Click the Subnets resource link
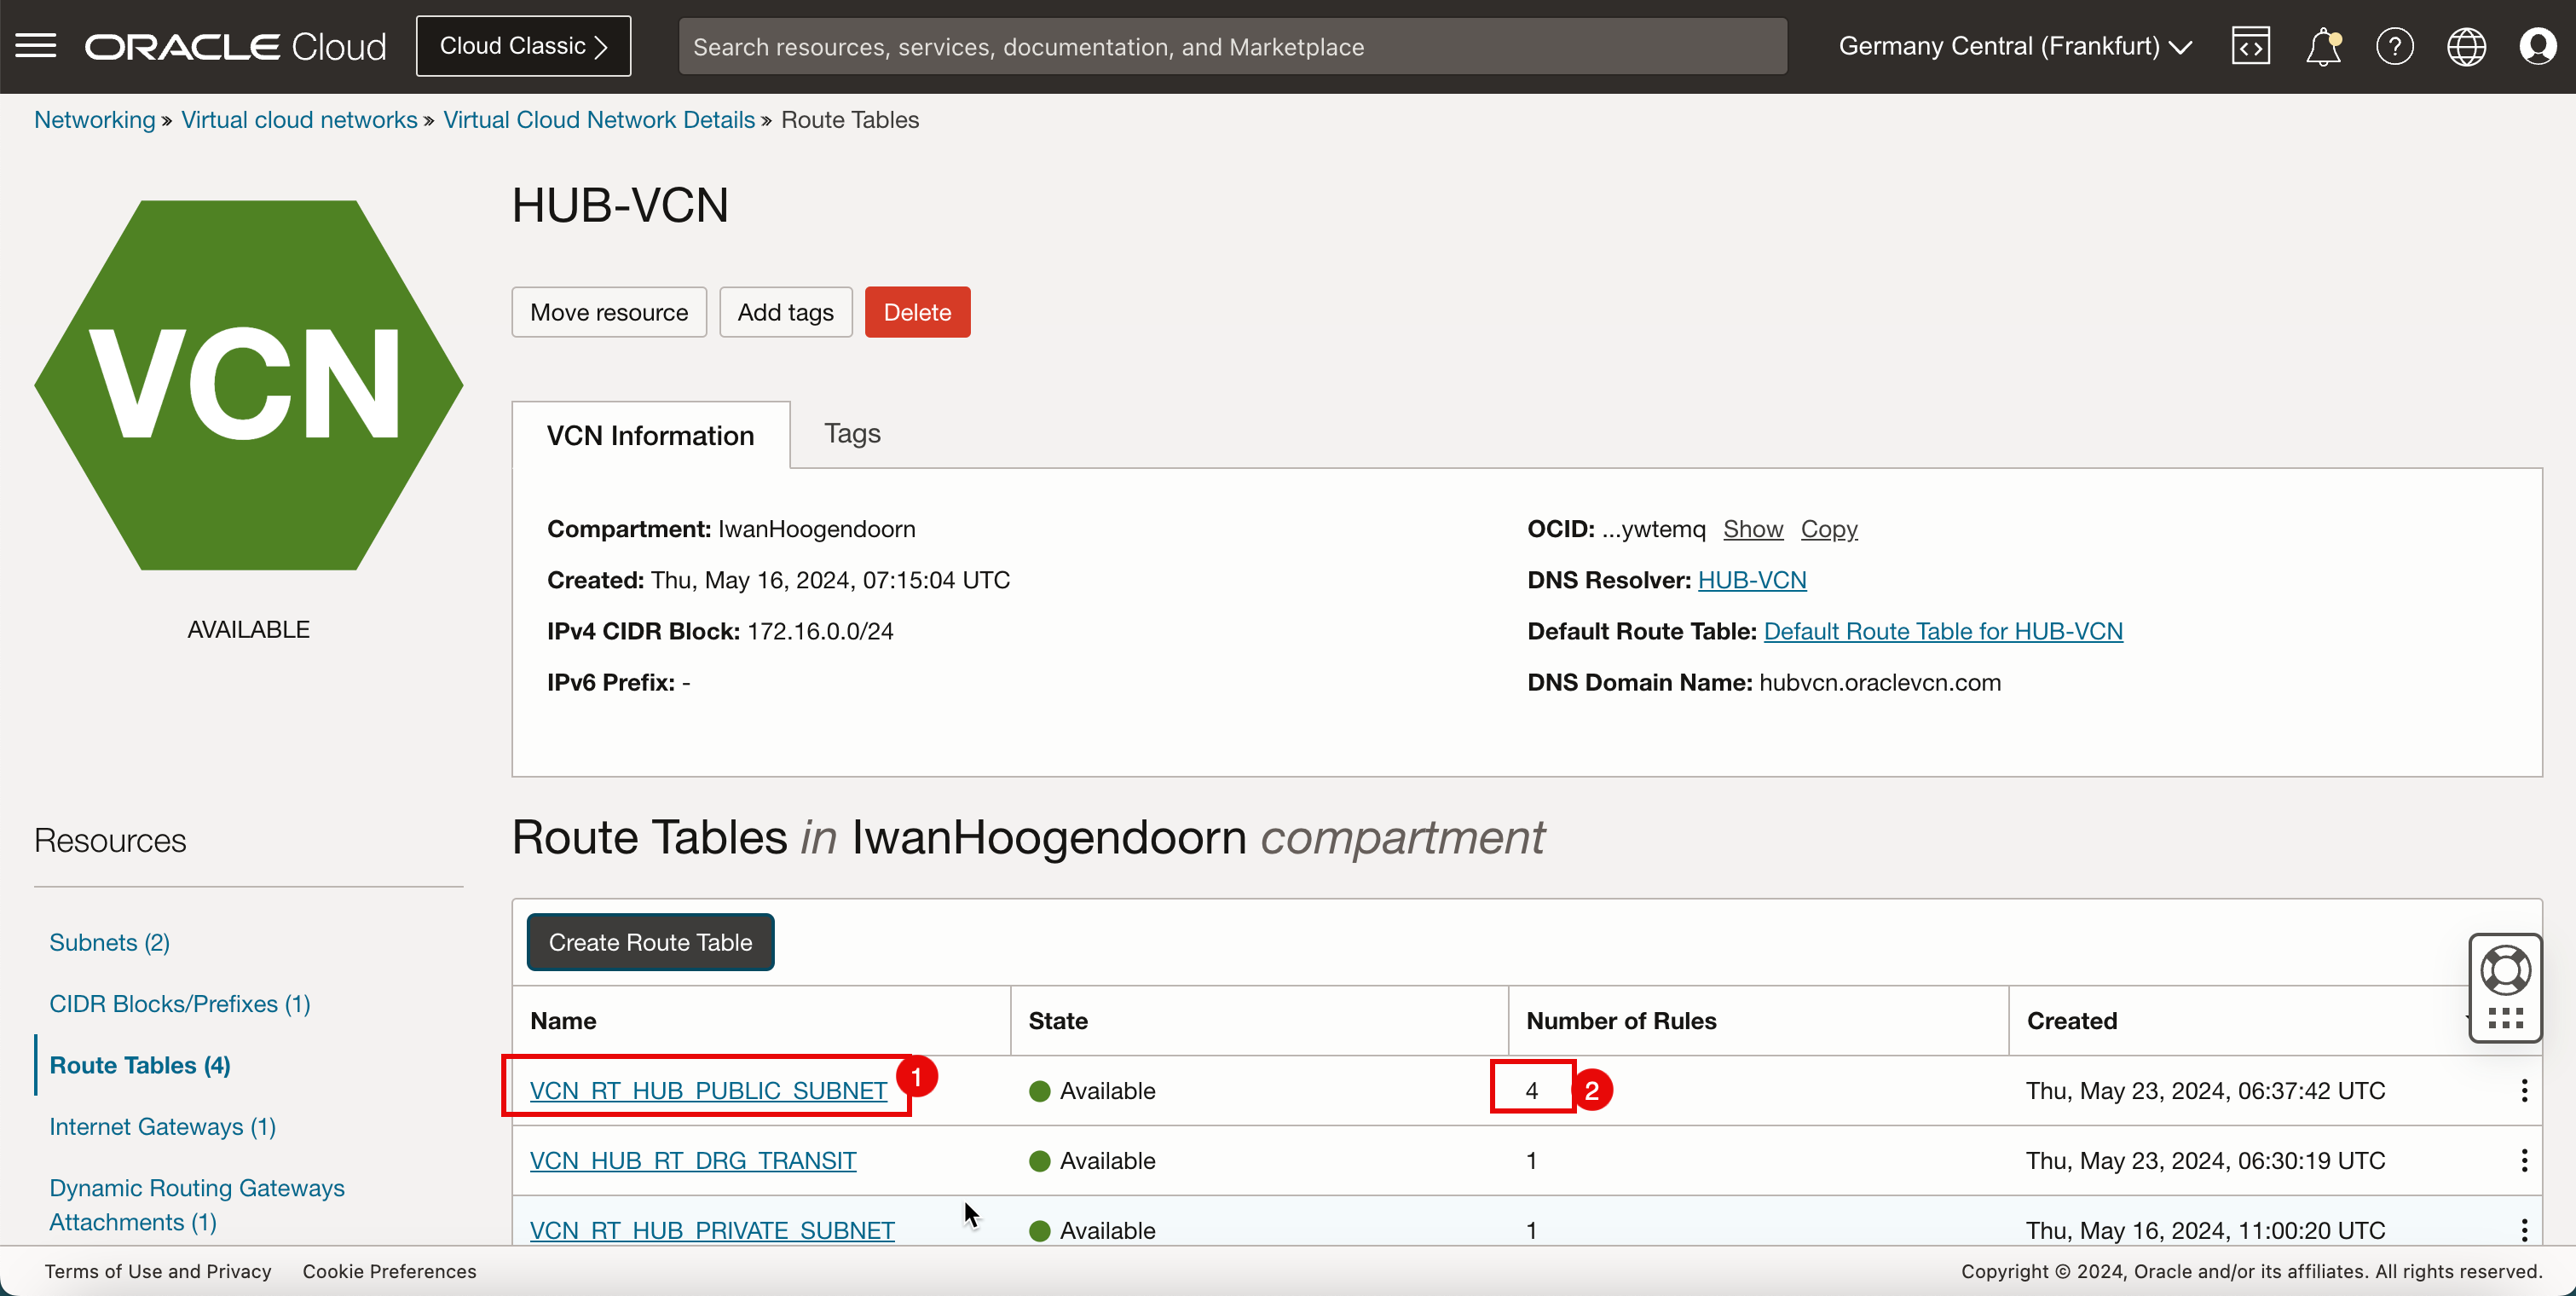 [109, 942]
